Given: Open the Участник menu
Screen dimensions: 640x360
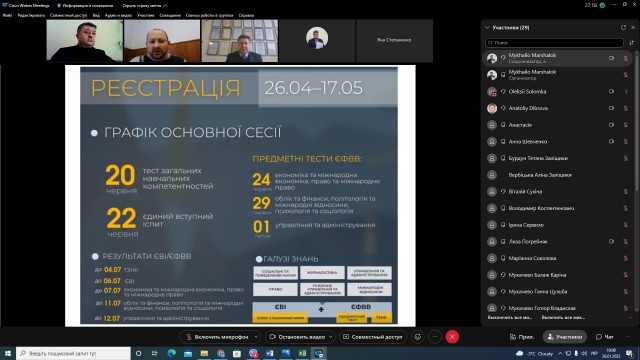Looking at the screenshot, I should click(146, 16).
